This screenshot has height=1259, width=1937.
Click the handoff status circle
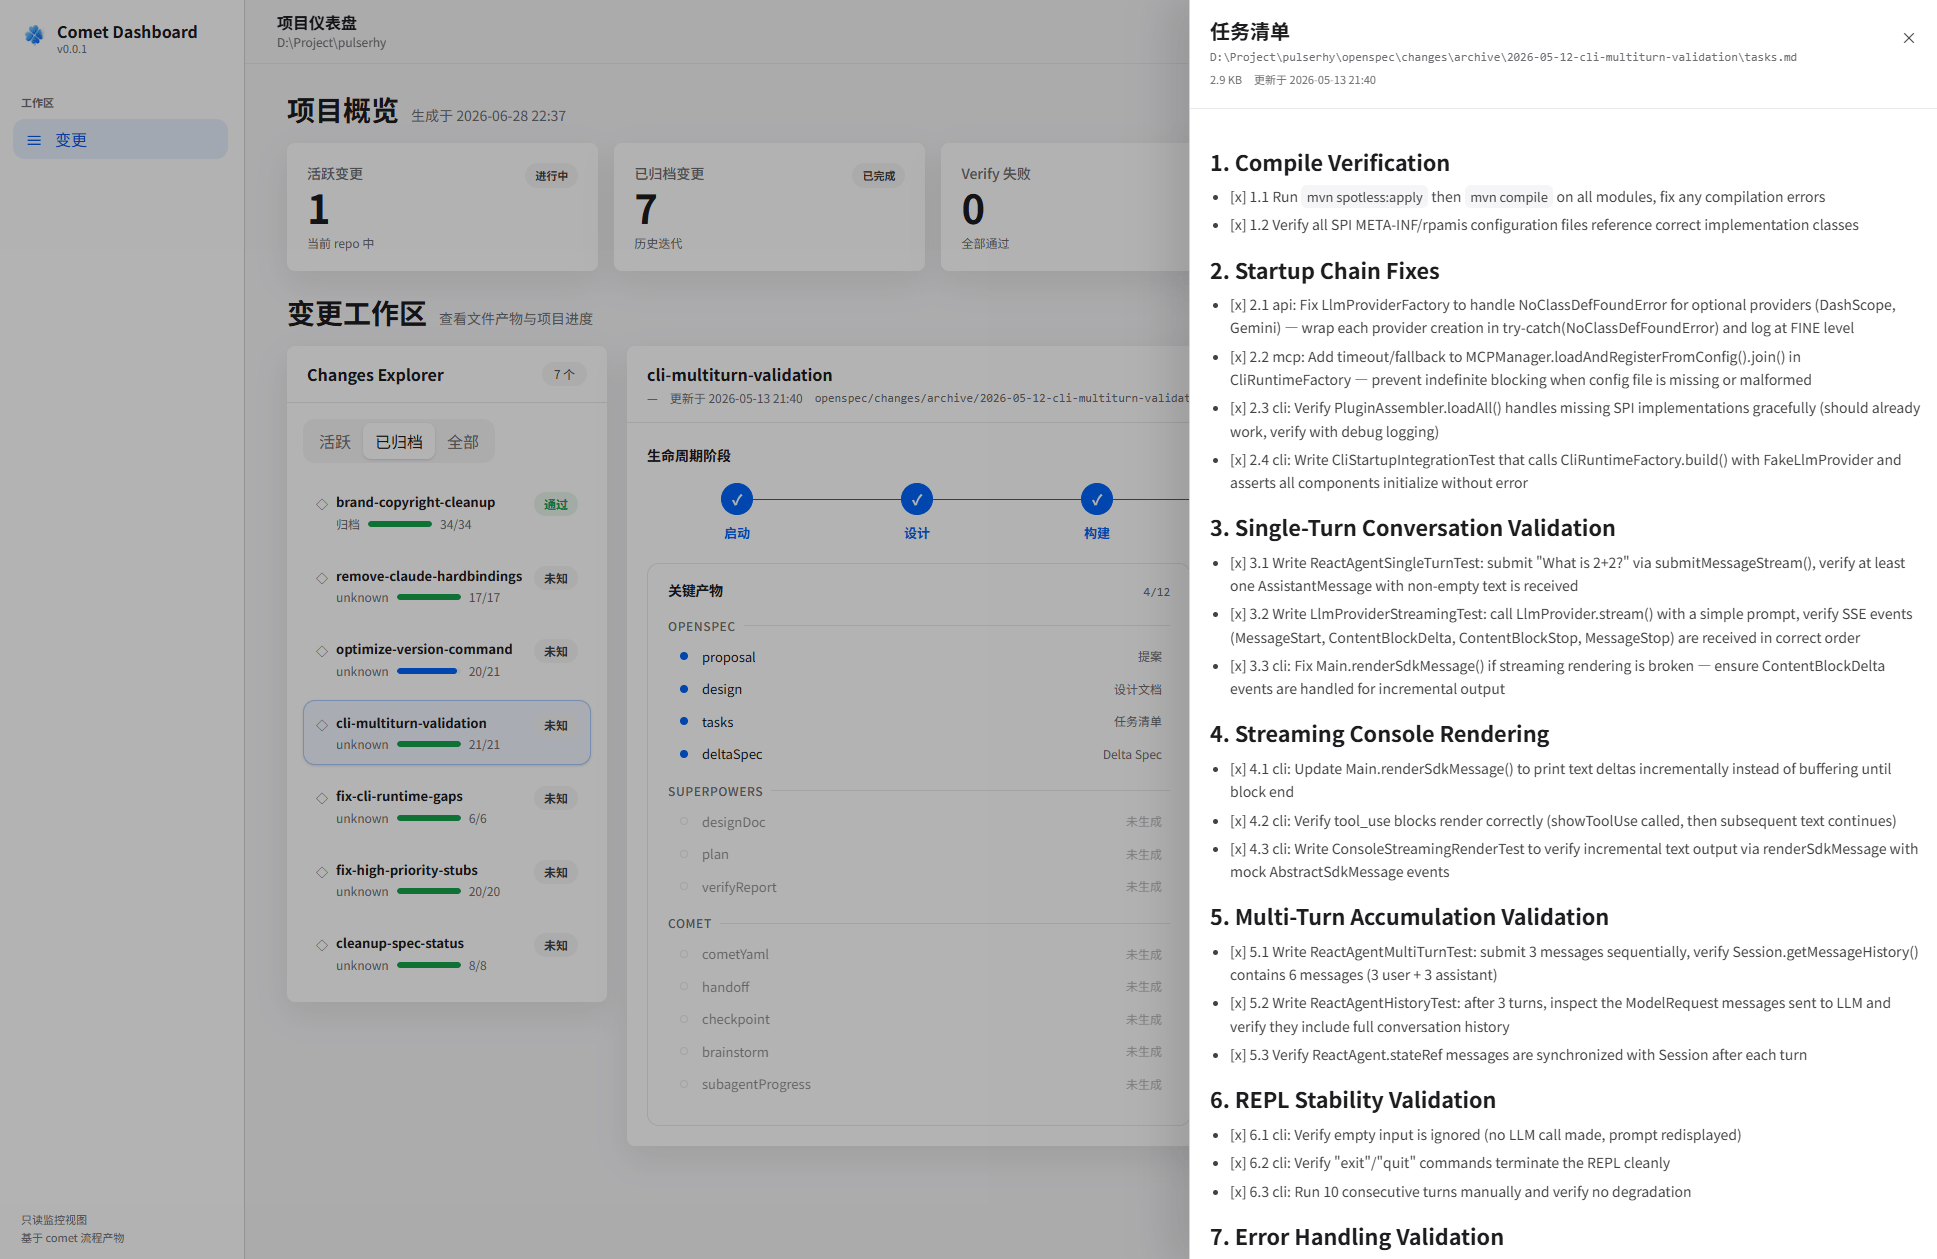tap(684, 987)
